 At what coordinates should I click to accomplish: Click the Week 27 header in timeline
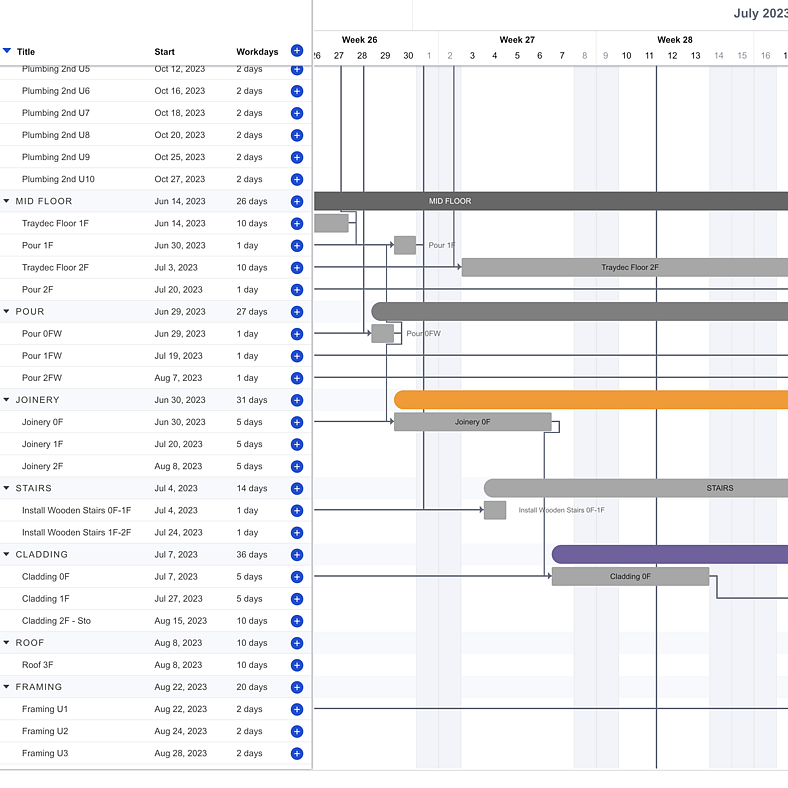pos(517,40)
